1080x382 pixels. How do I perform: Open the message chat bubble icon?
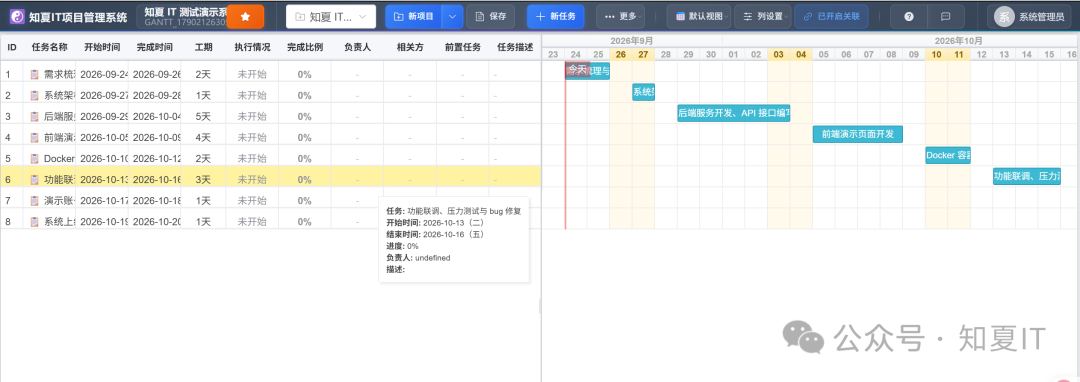pyautogui.click(x=946, y=17)
